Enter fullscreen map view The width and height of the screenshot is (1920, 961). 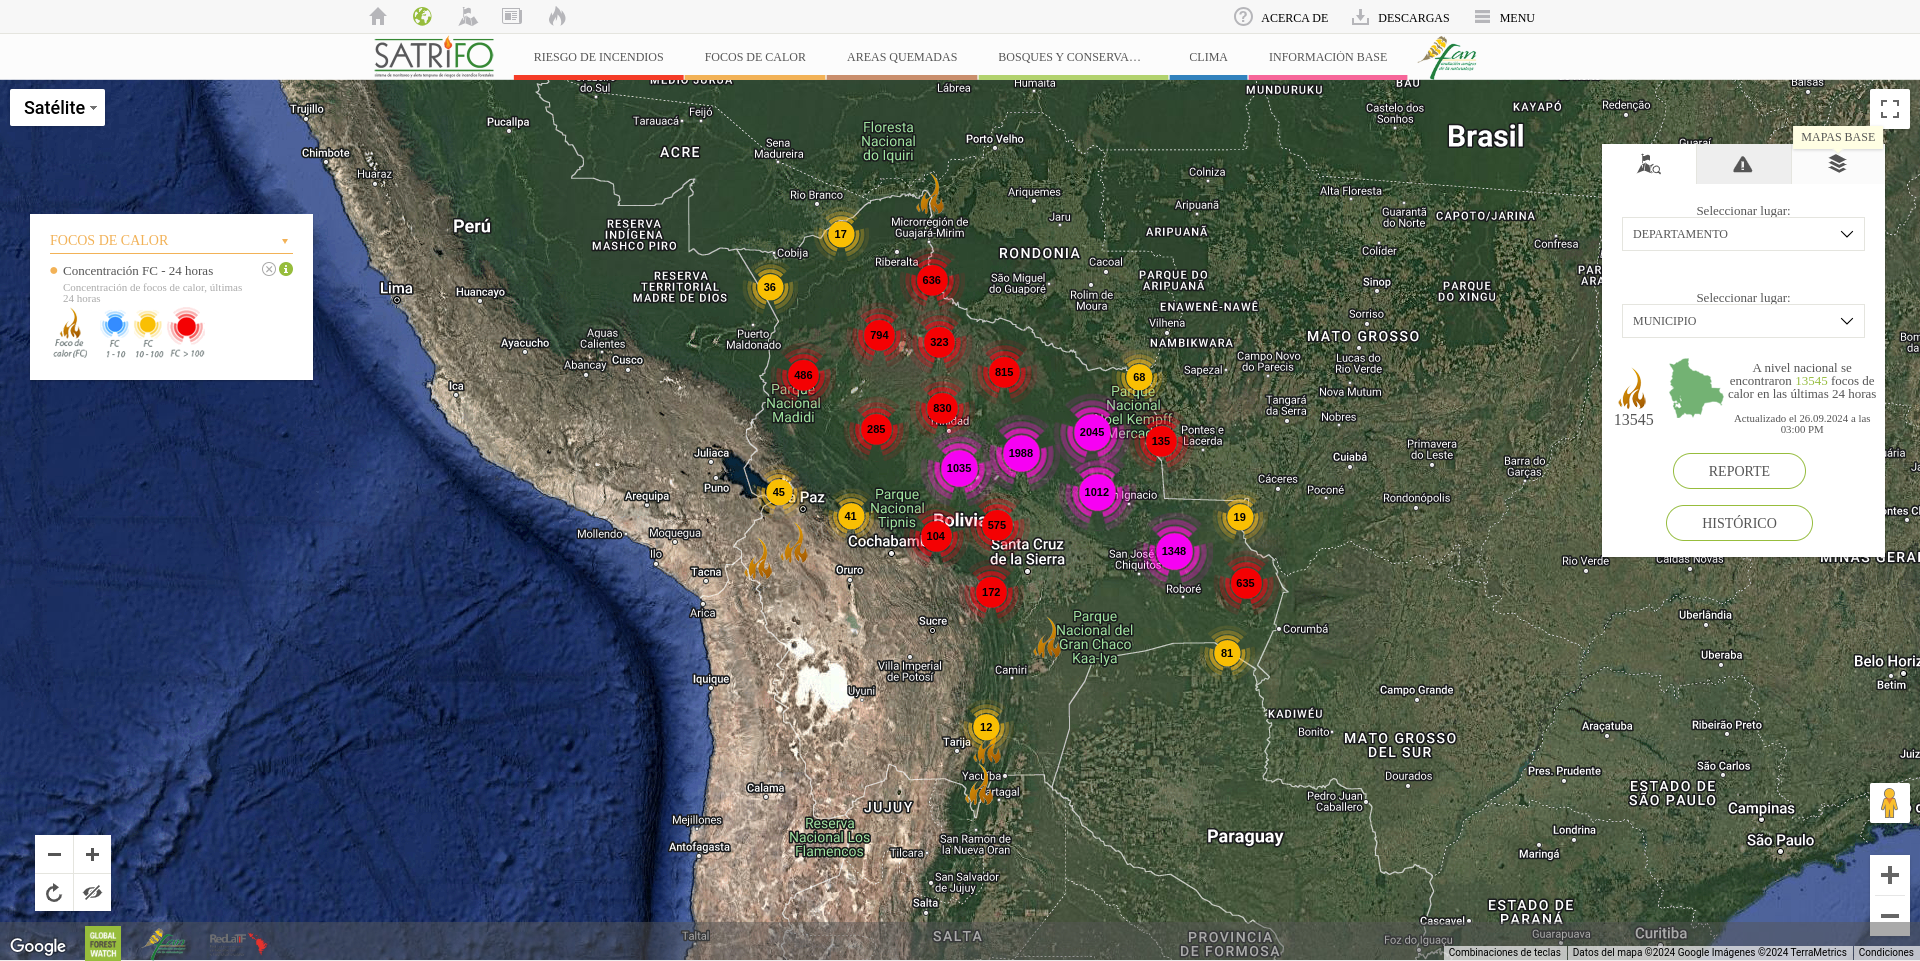point(1889,109)
